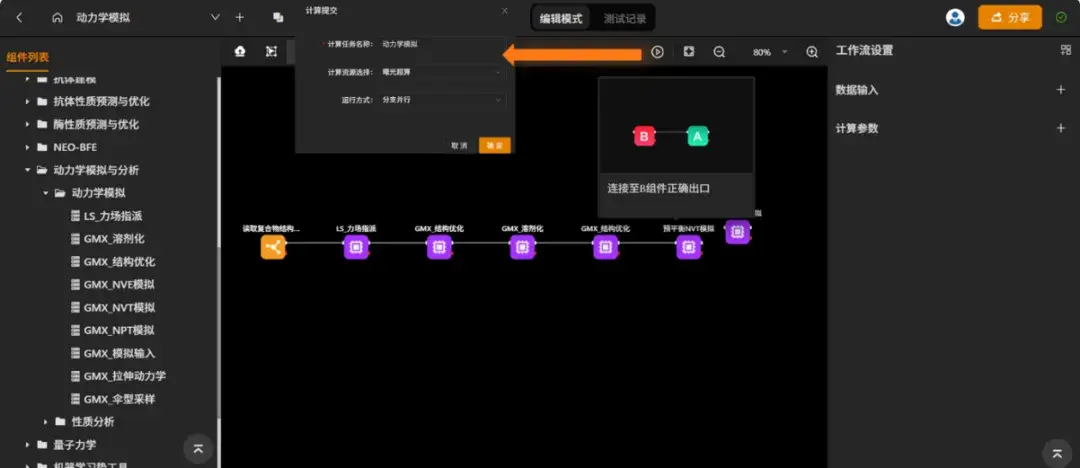Collapse the 动力学模拟与分析 folder arrow
The image size is (1080, 468).
[x=27, y=170]
